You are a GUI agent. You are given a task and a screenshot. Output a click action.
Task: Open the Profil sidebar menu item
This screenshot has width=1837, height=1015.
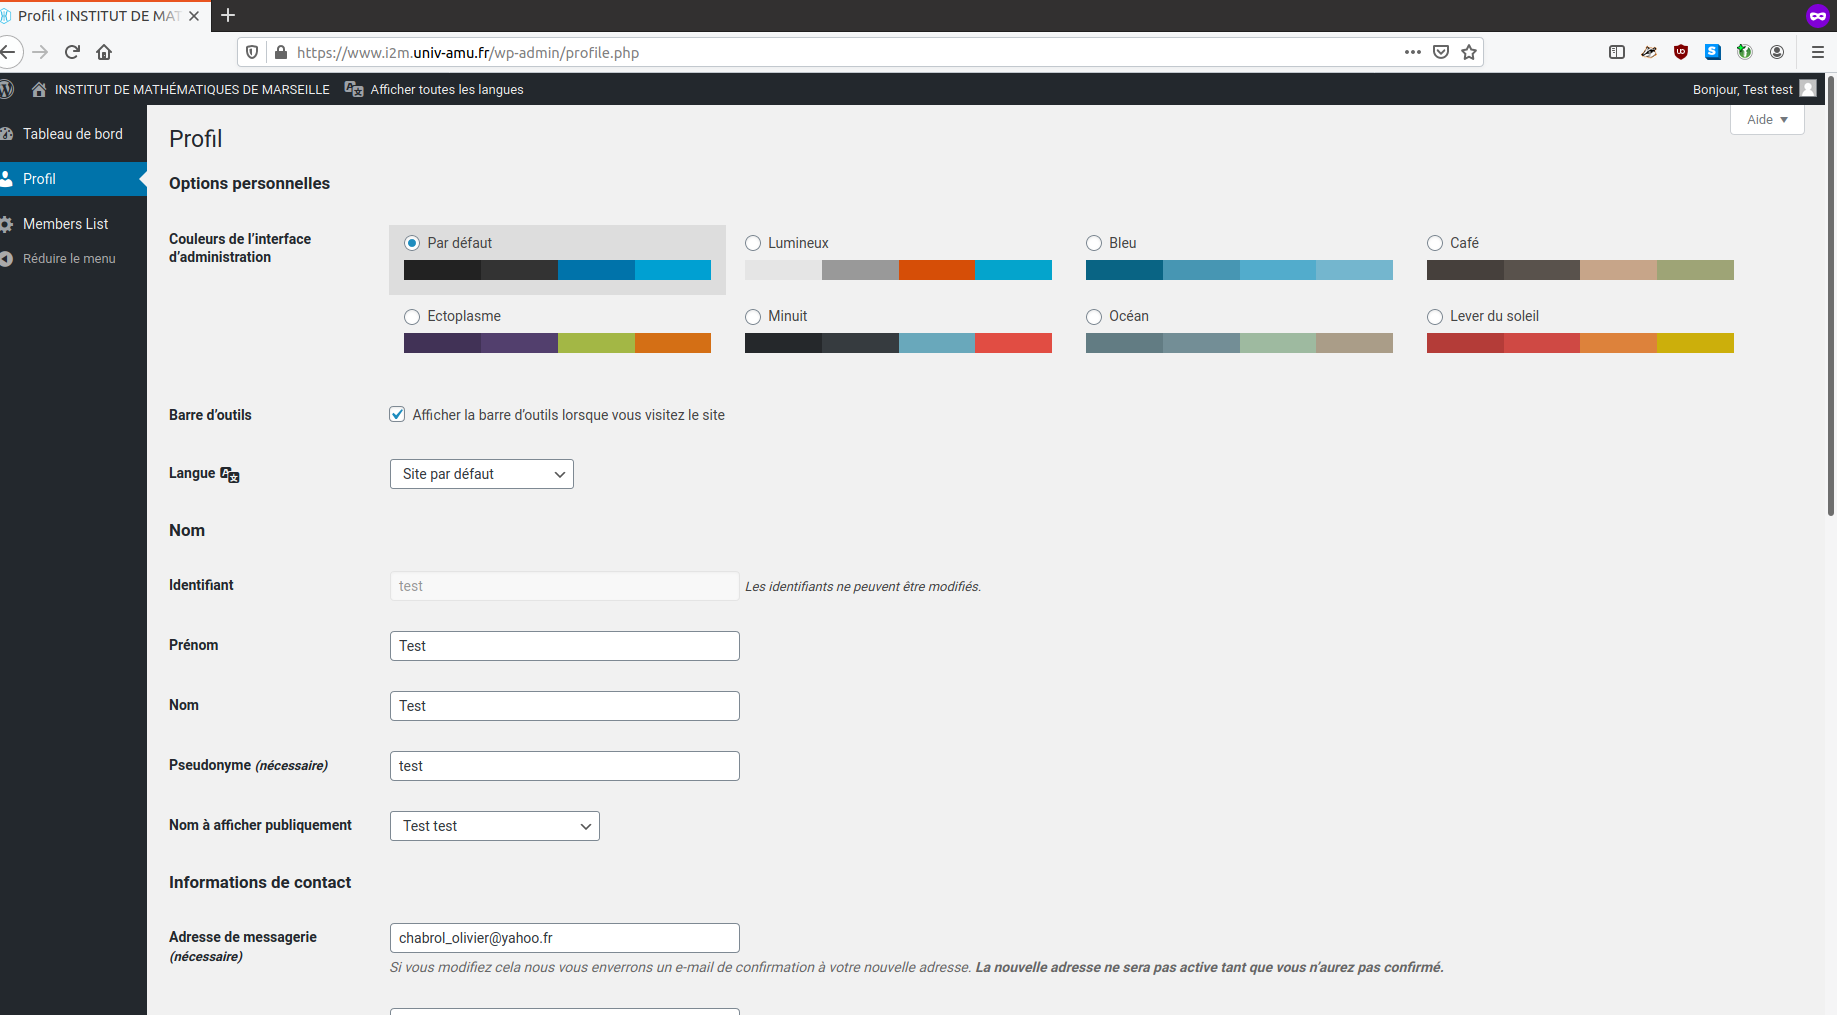pos(73,179)
